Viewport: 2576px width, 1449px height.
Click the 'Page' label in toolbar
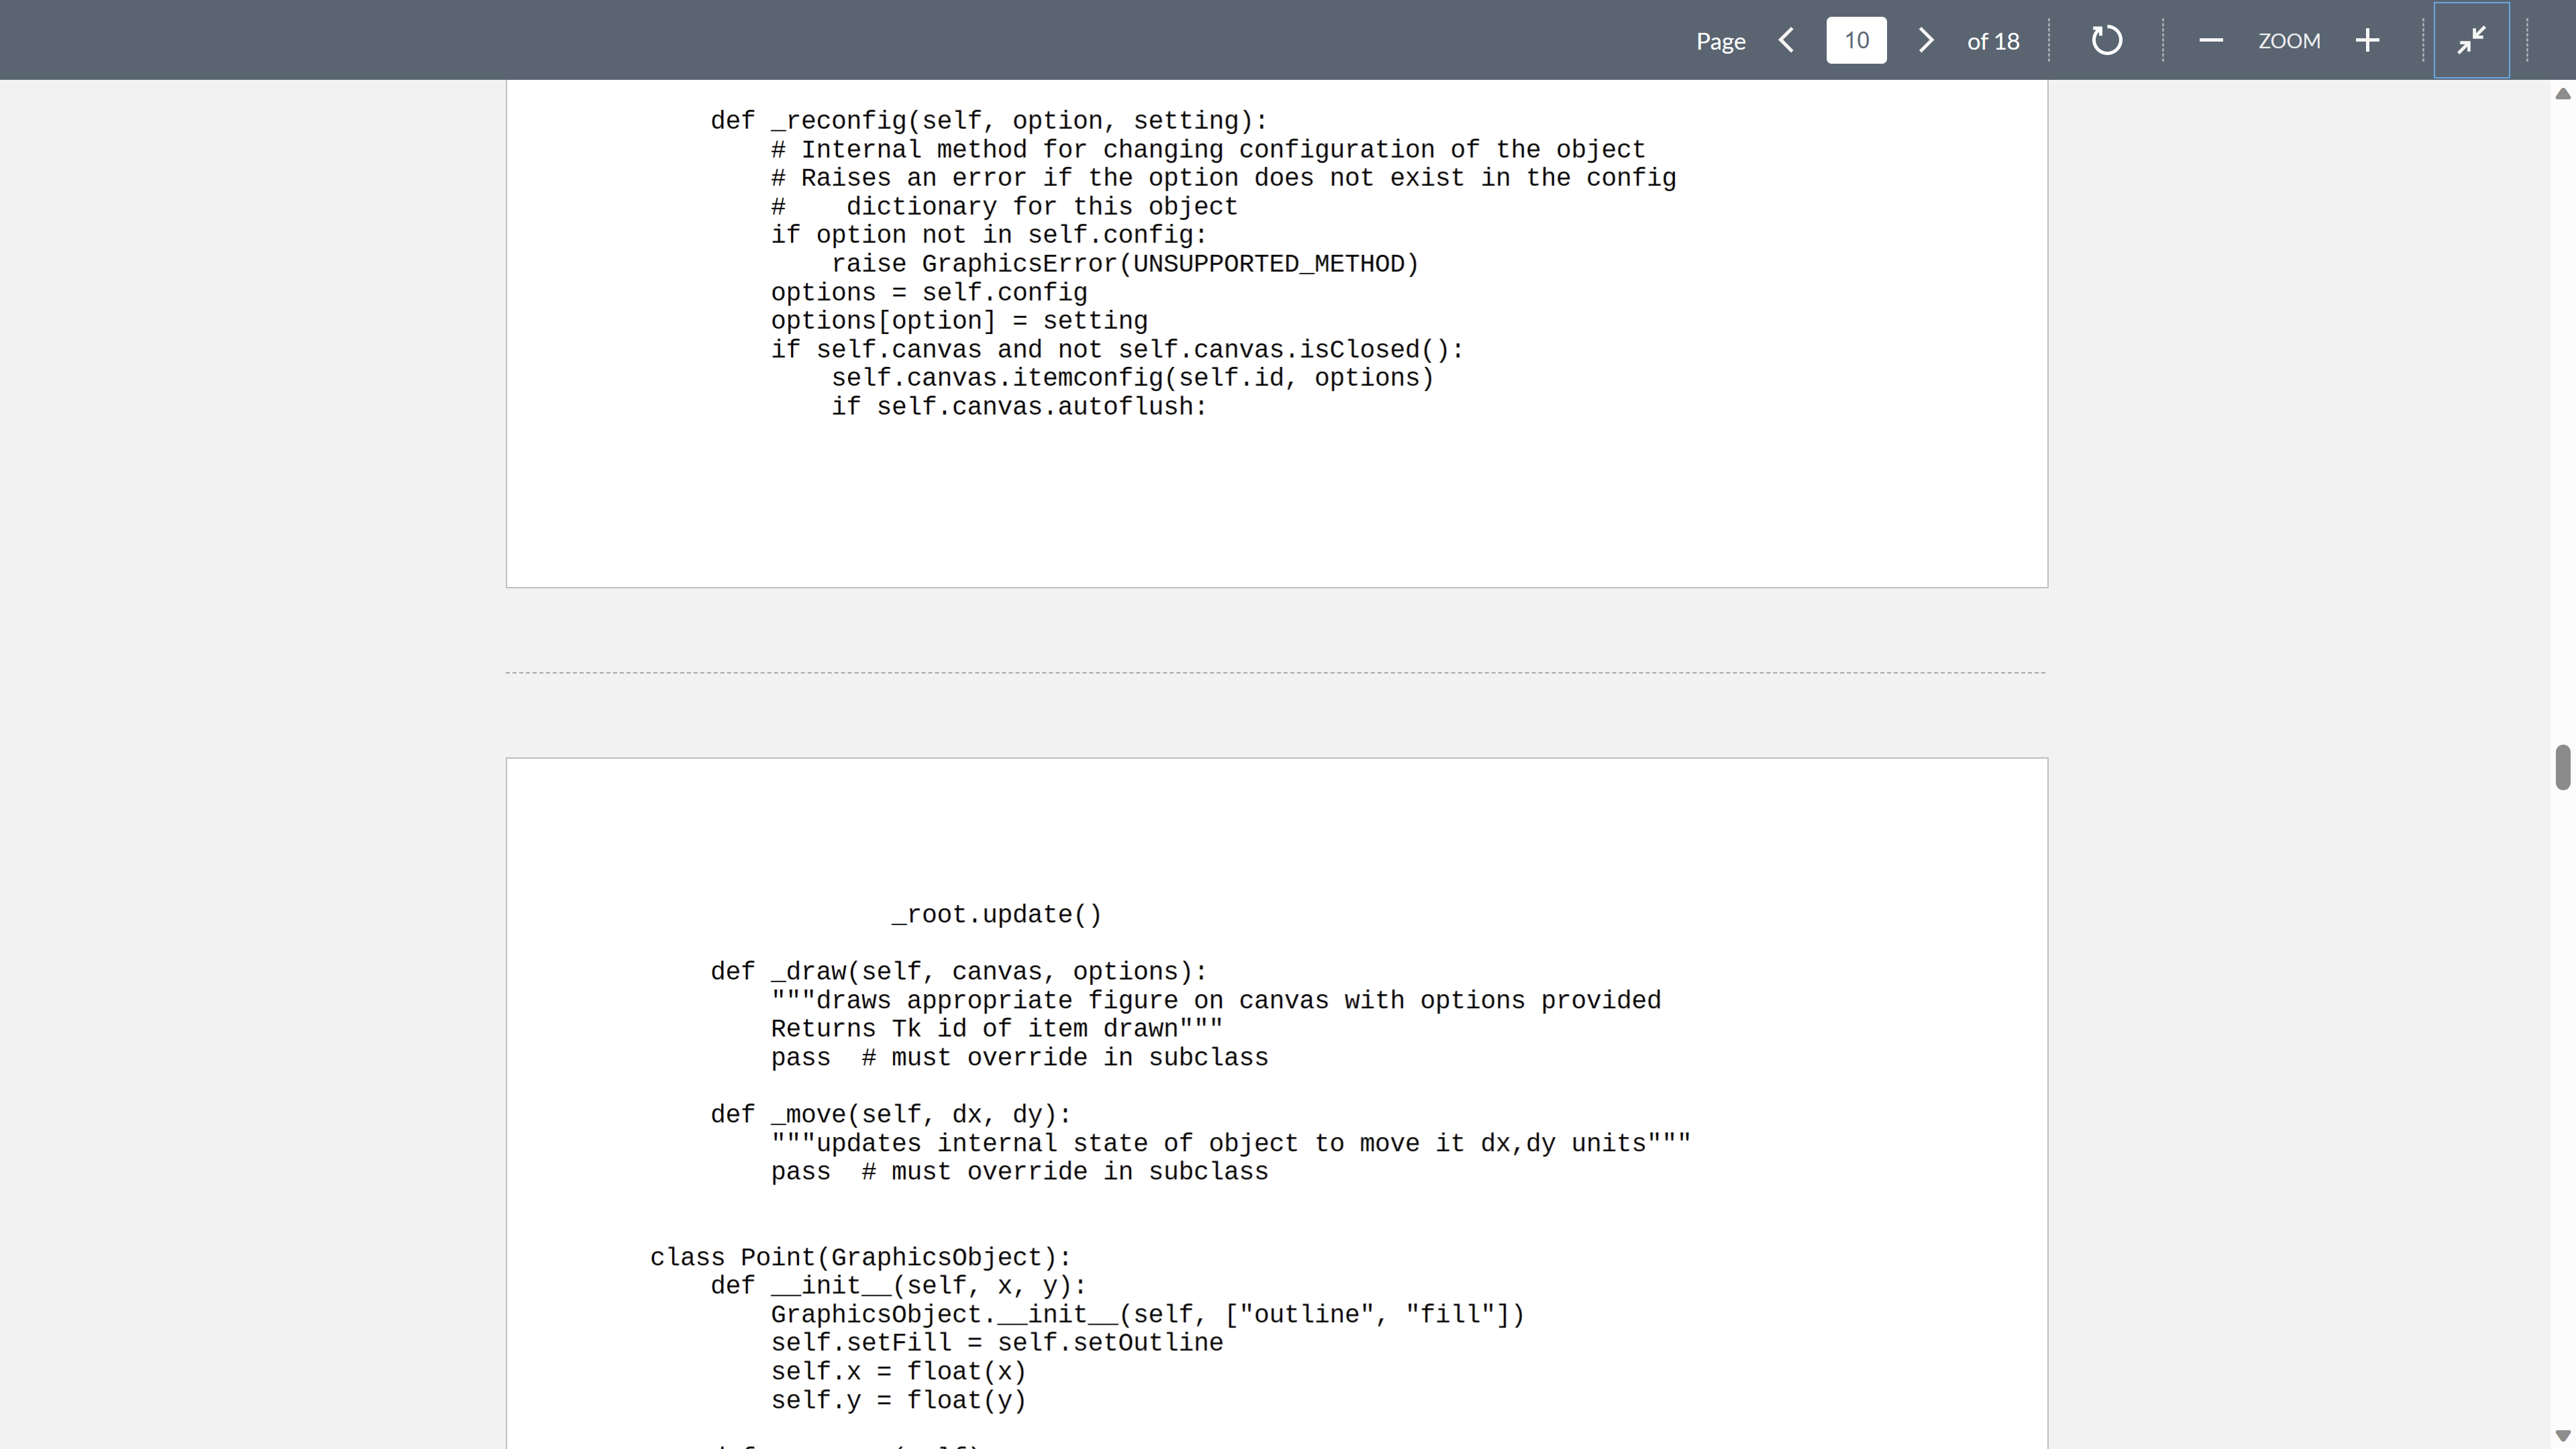coord(1720,41)
